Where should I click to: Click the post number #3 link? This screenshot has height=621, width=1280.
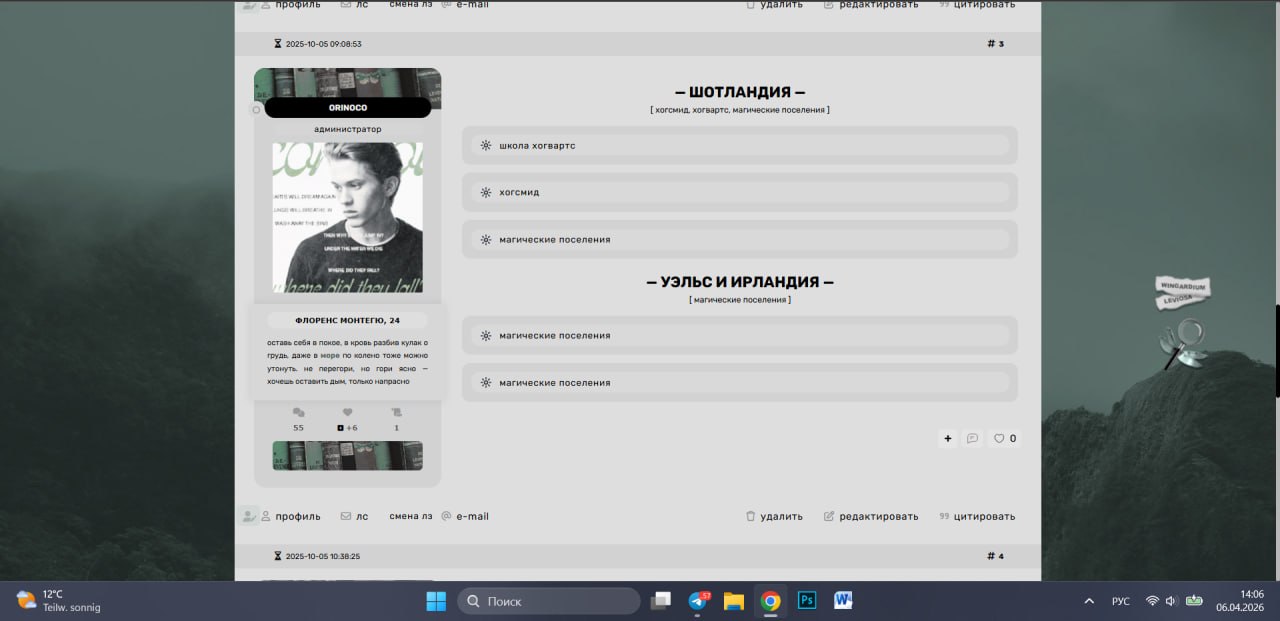[x=995, y=44]
